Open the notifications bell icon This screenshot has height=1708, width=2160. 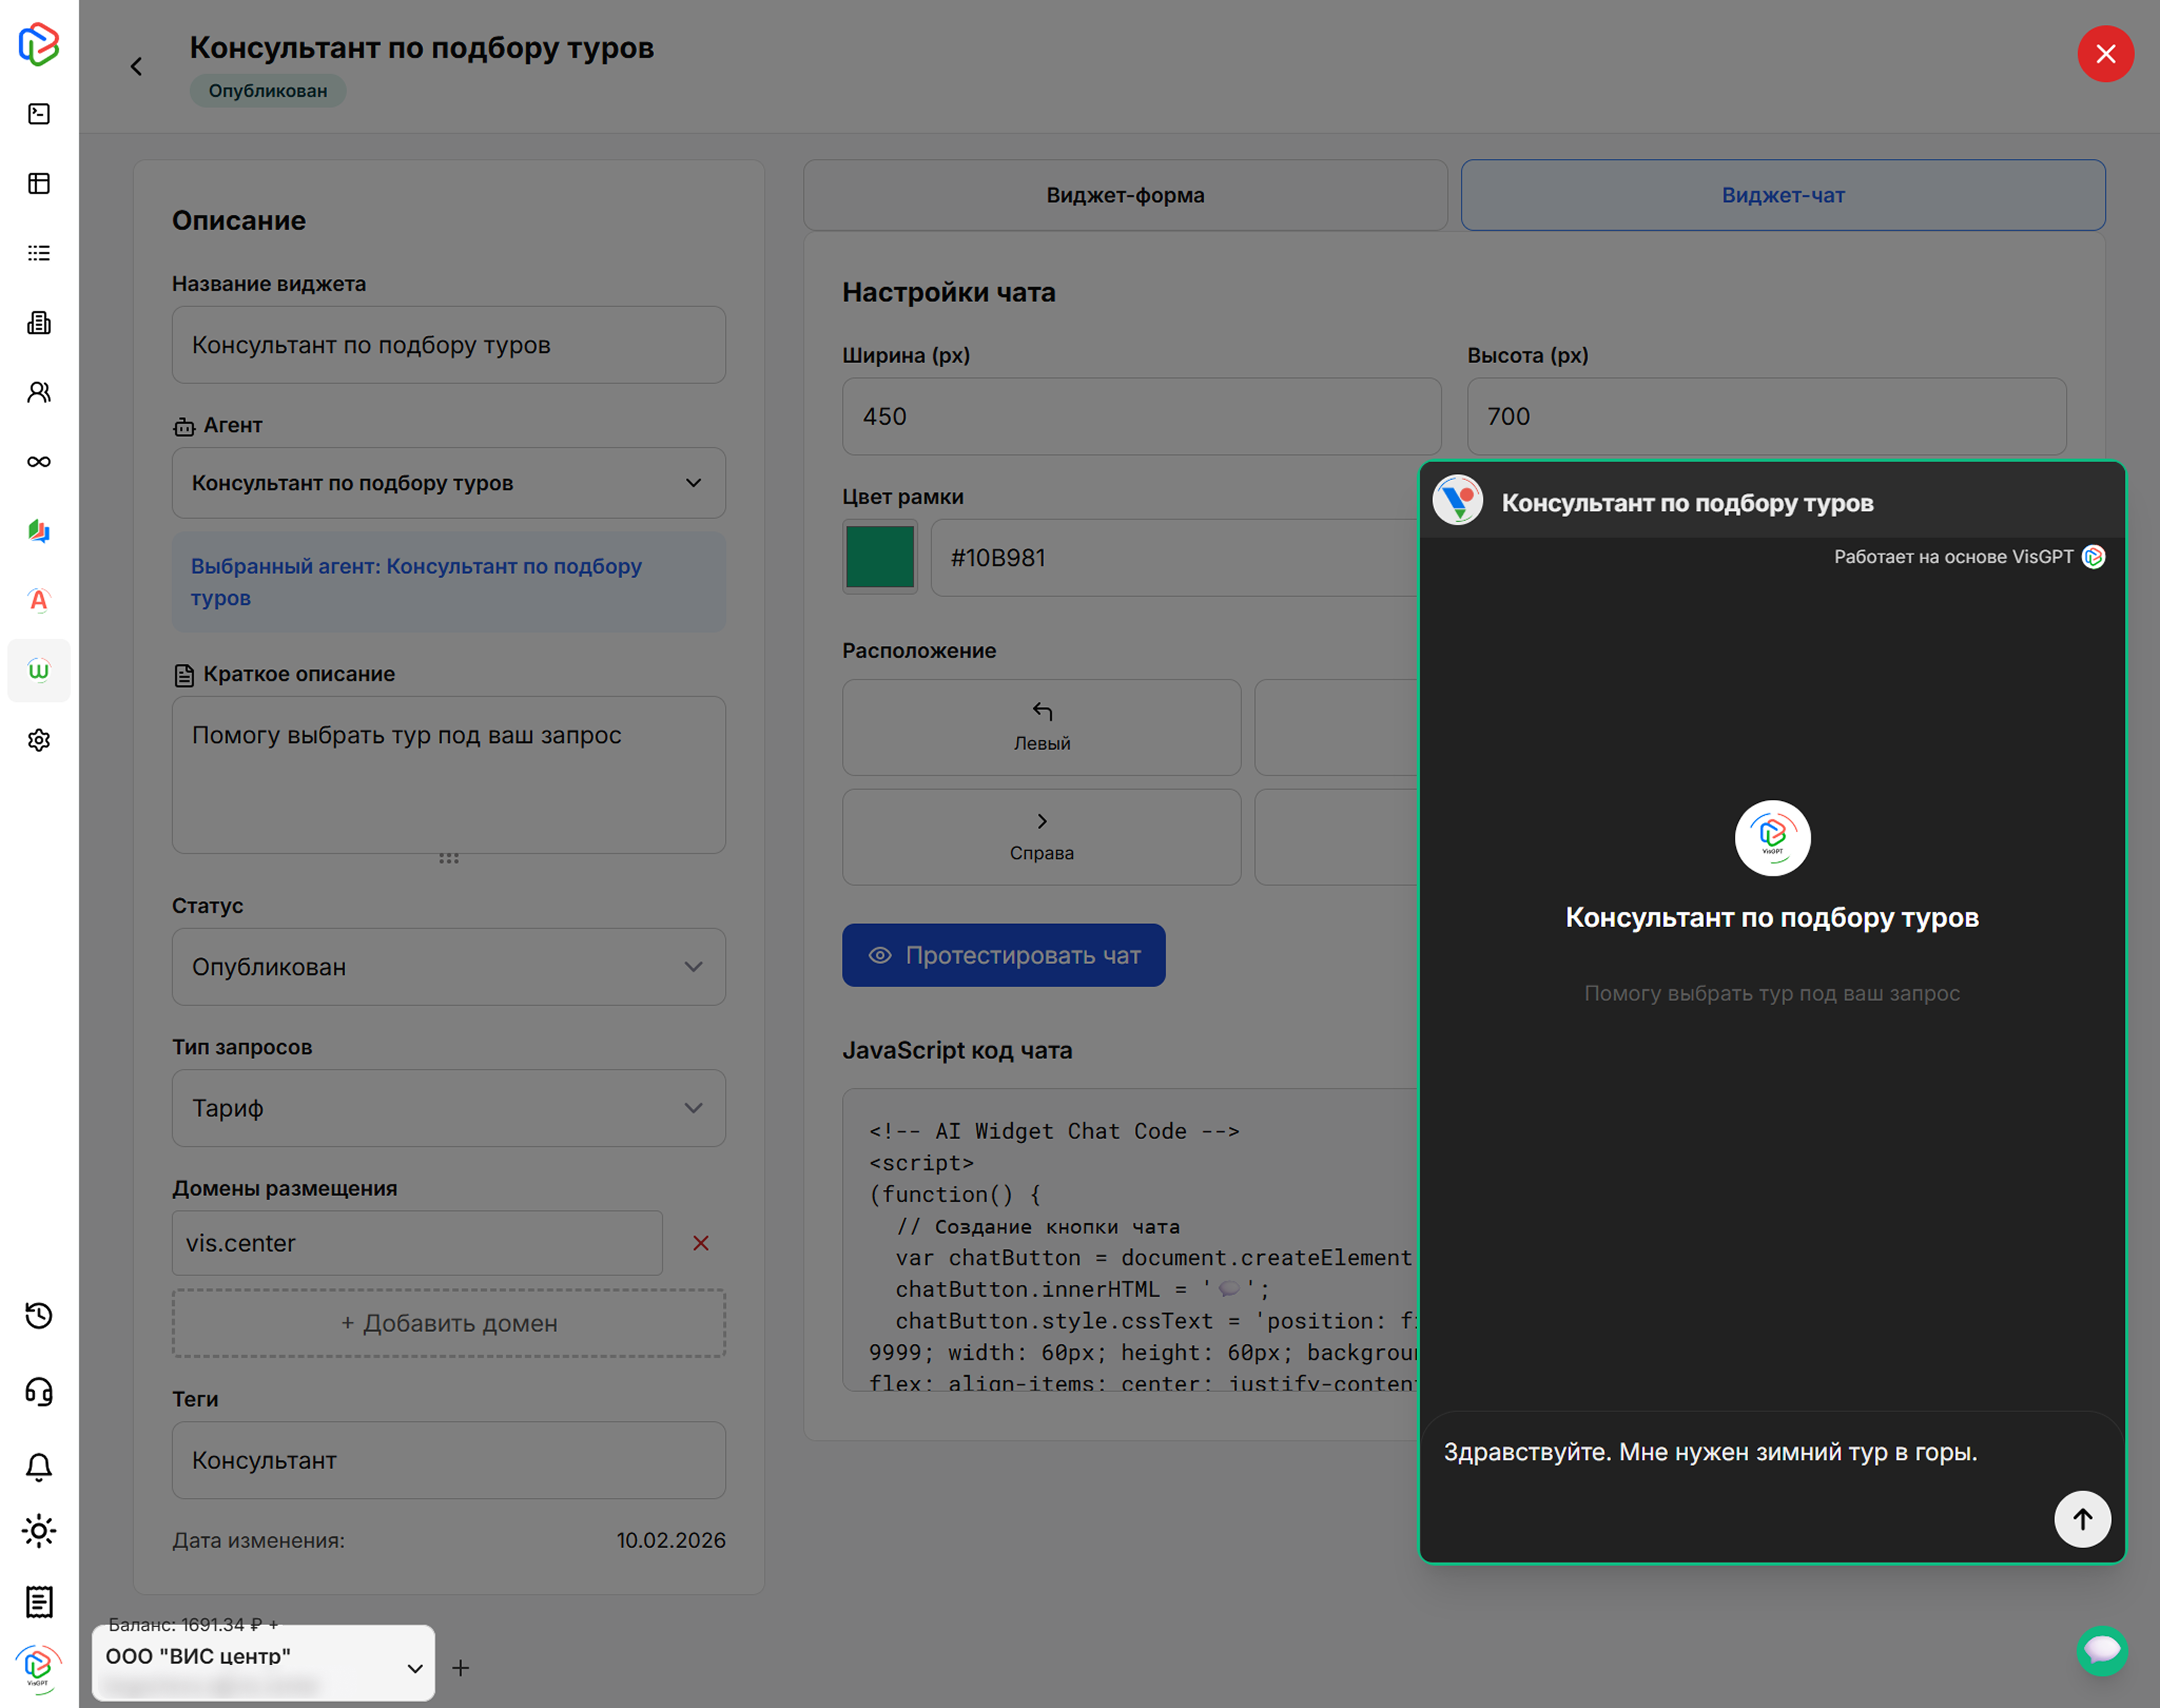click(39, 1467)
